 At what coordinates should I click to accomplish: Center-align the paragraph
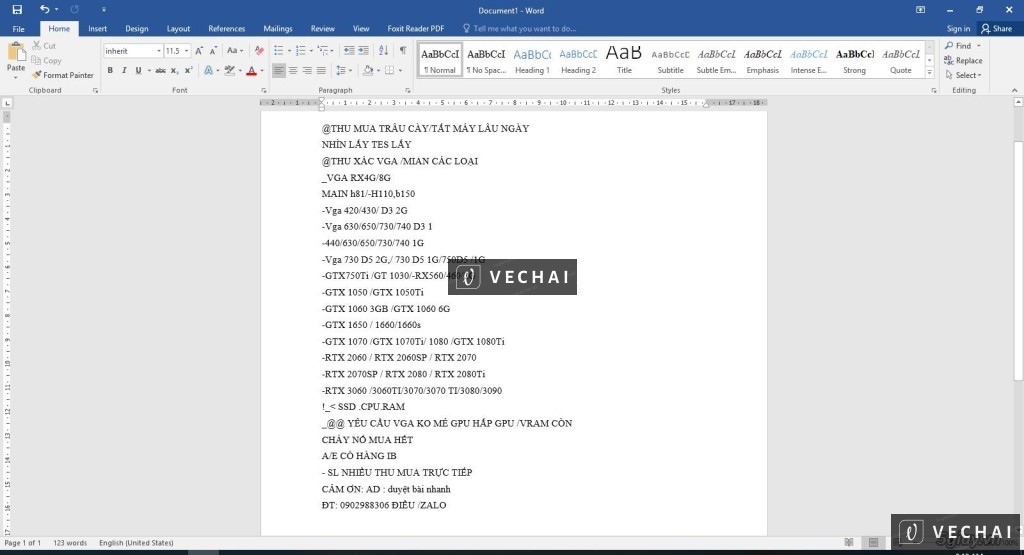[293, 71]
